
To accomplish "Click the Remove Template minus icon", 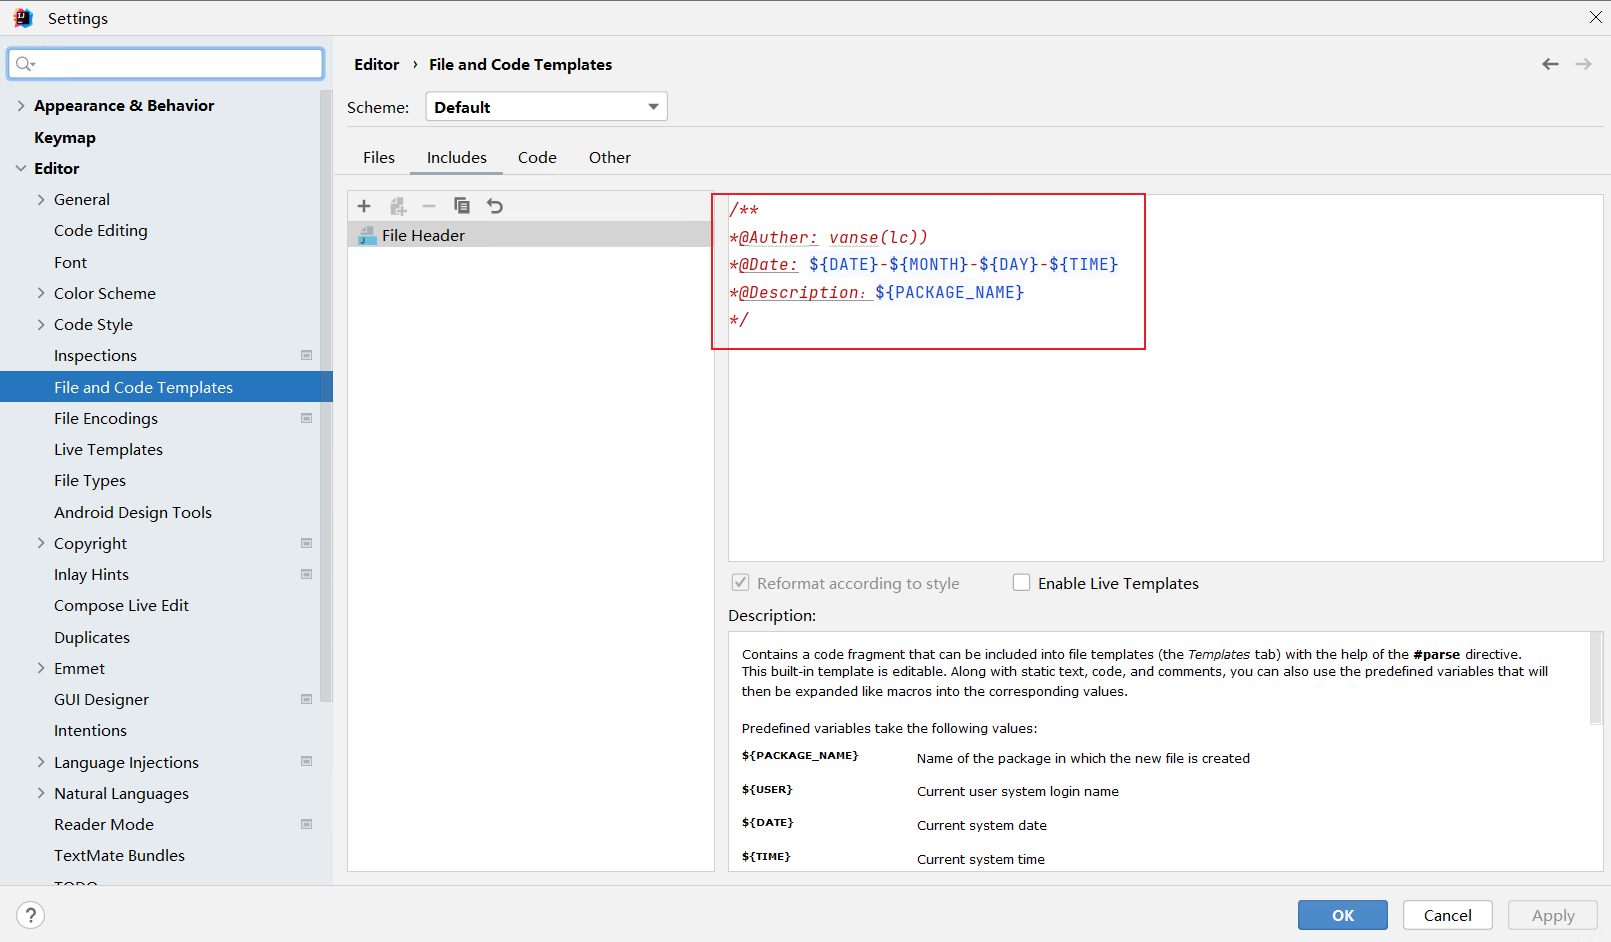I will [x=429, y=206].
